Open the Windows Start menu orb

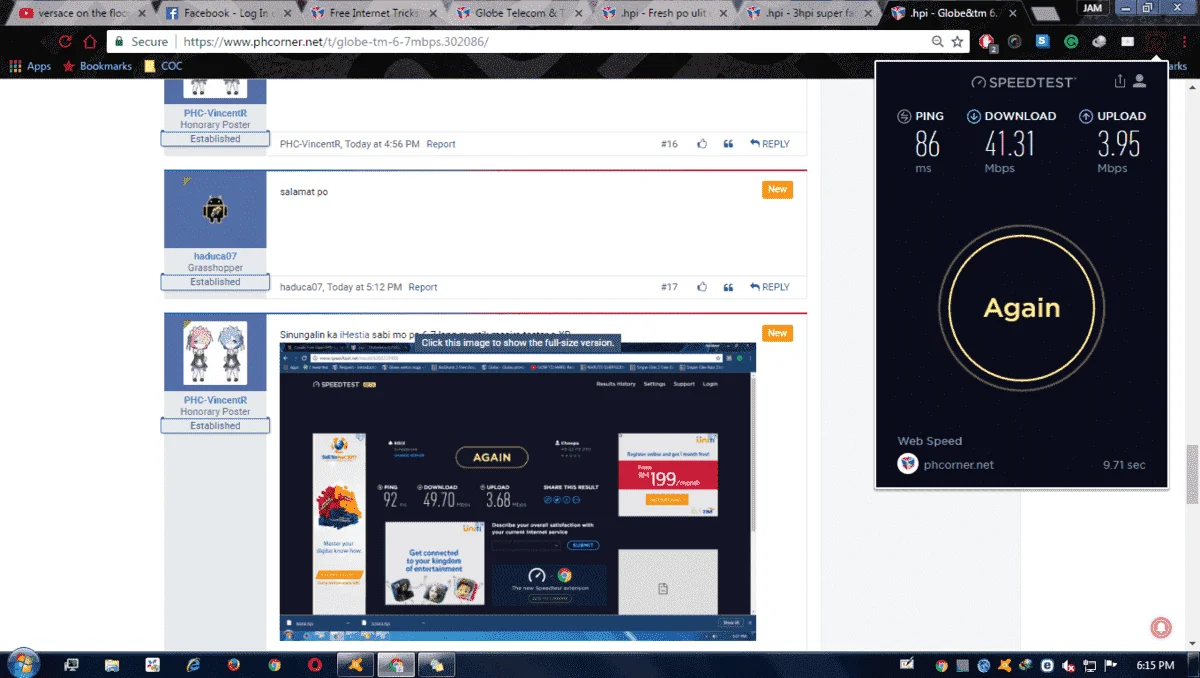tap(22, 663)
